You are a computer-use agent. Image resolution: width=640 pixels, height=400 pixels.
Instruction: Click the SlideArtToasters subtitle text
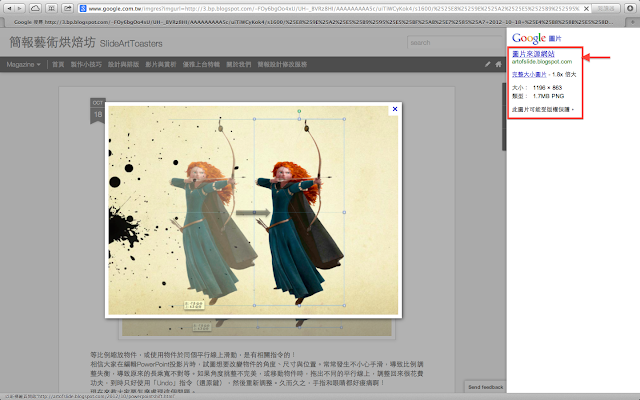(x=131, y=43)
